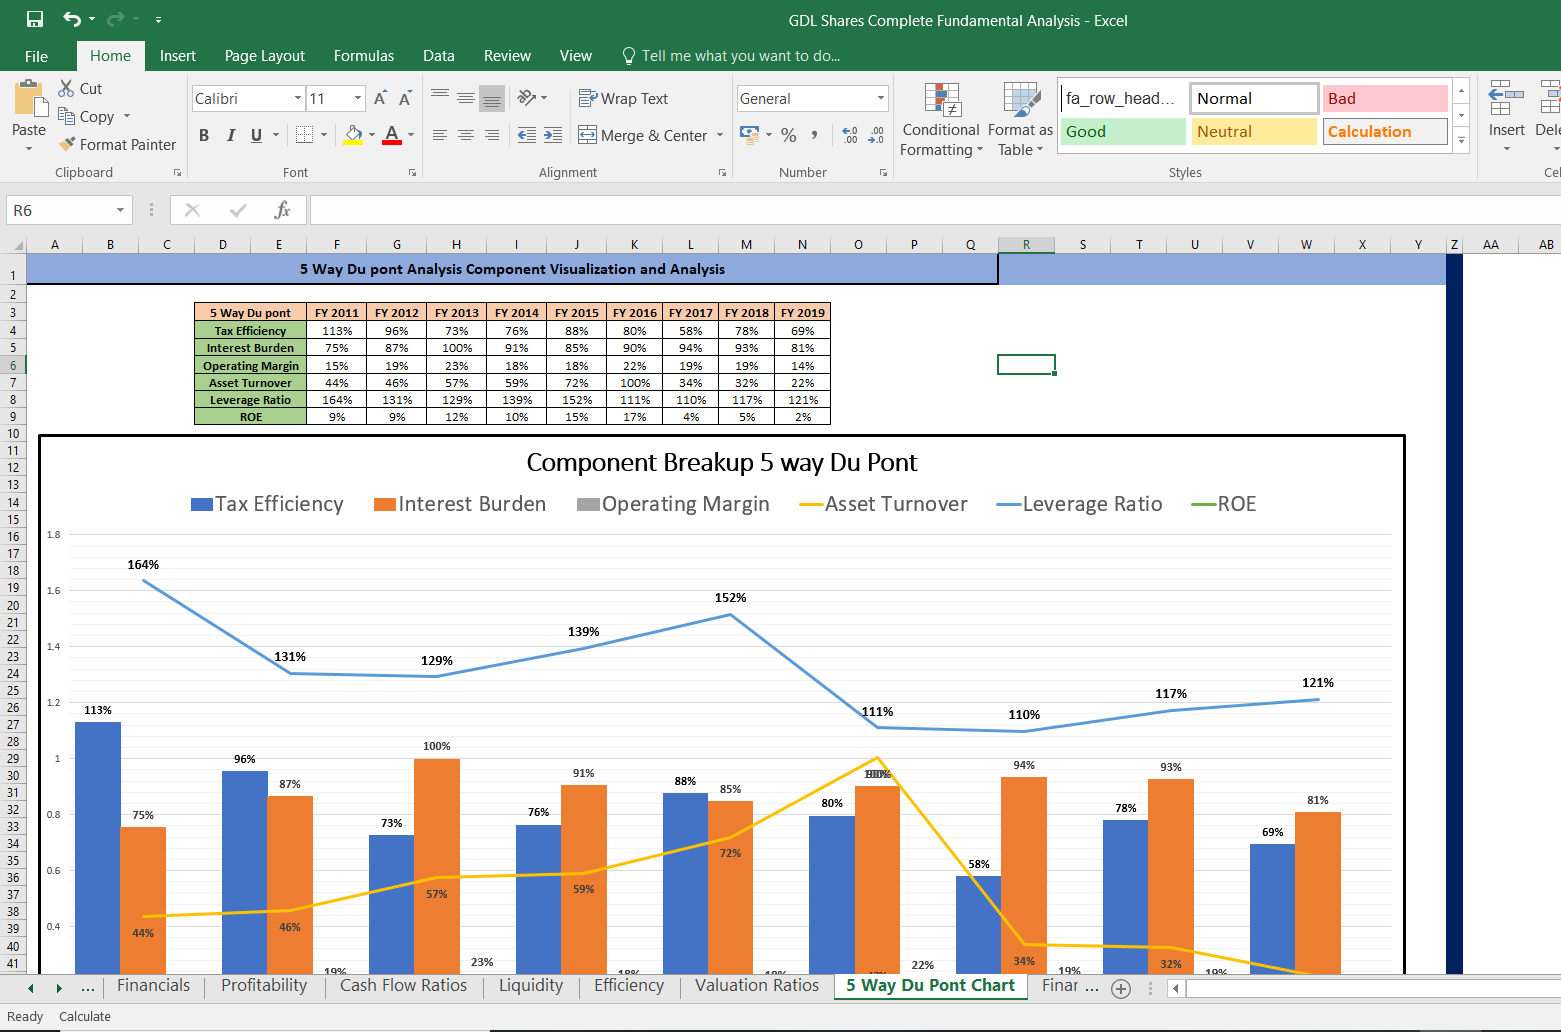Apply borders to selected cells
Screen dimensions: 1561x1032
[x=305, y=134]
